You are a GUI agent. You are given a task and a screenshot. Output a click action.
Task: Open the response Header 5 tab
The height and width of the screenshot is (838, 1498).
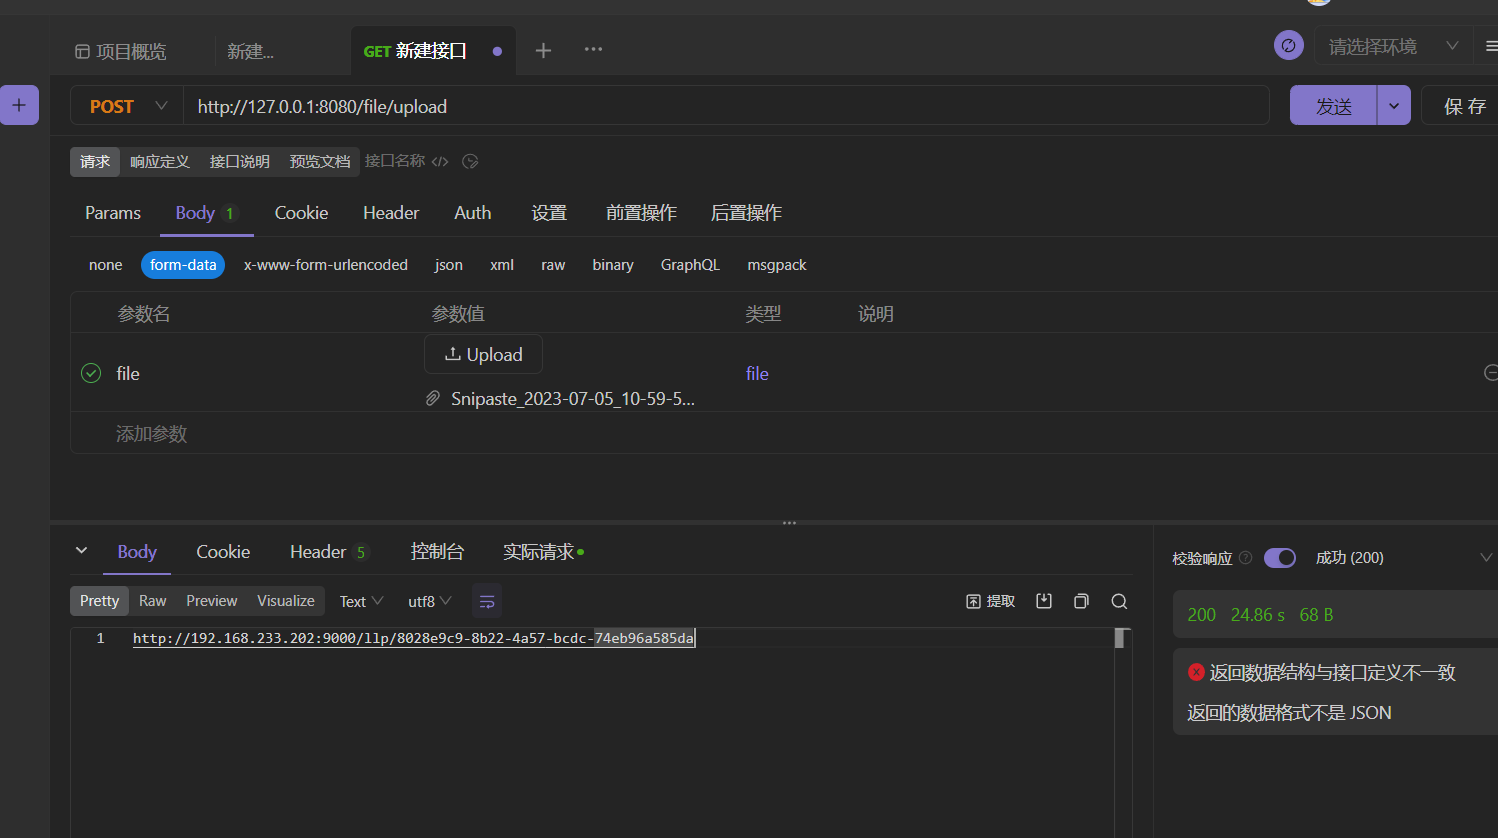pyautogui.click(x=329, y=552)
